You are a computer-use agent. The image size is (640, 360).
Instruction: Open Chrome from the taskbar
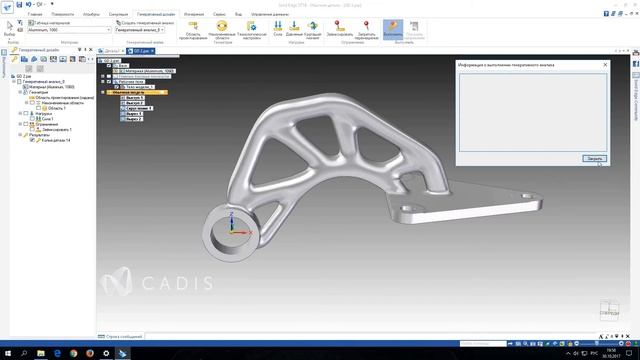pos(73,353)
